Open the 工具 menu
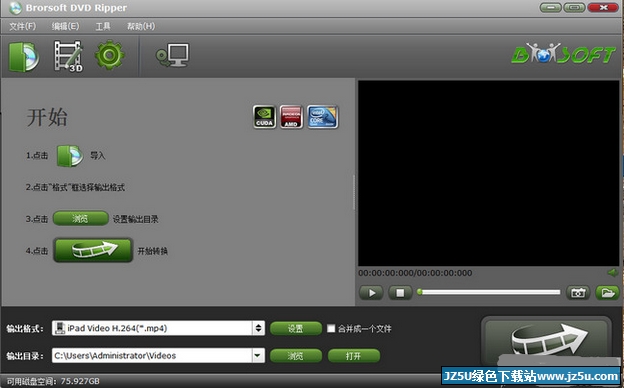 pyautogui.click(x=103, y=26)
